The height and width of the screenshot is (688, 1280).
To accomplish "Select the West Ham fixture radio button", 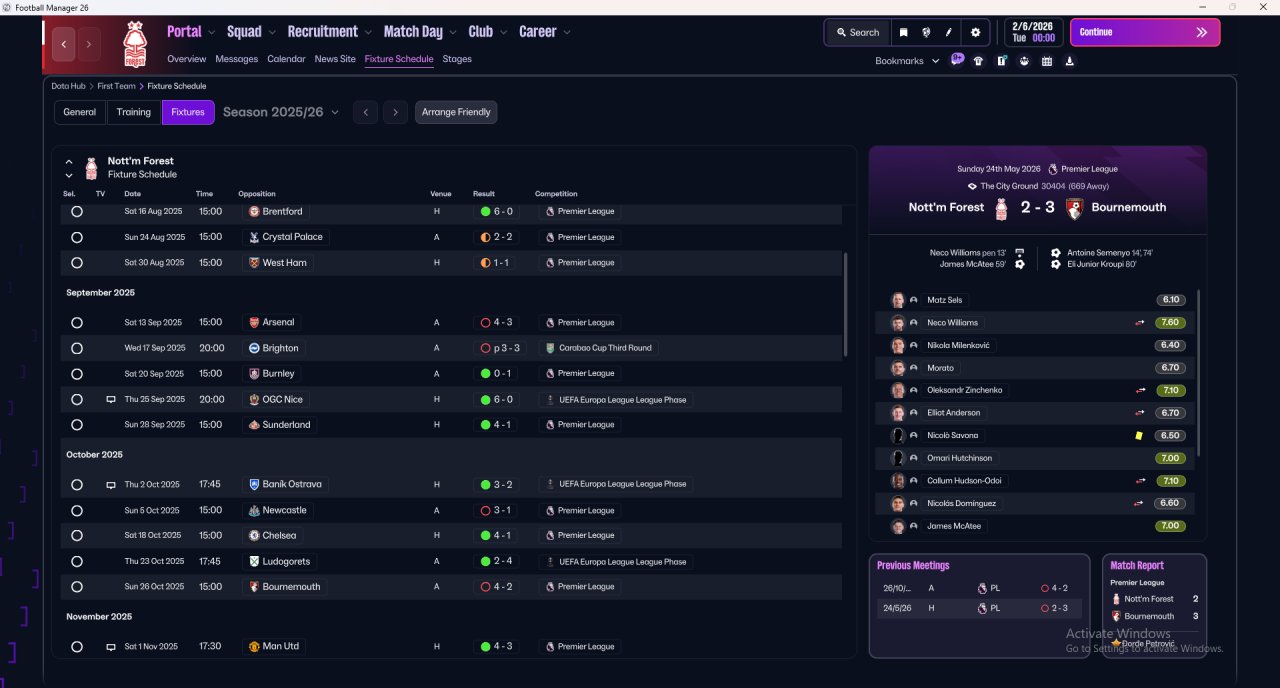I will (x=77, y=263).
